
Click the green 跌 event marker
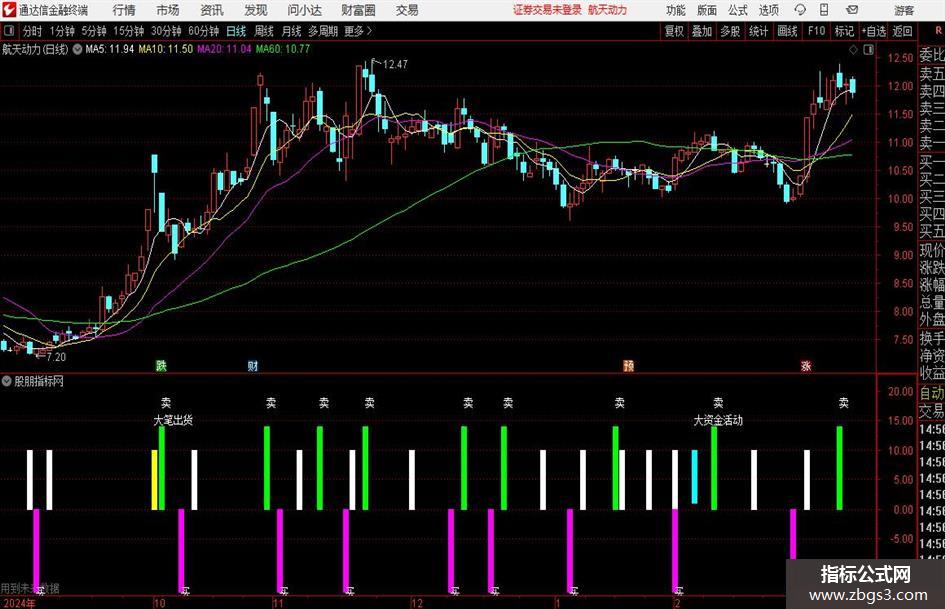[161, 365]
